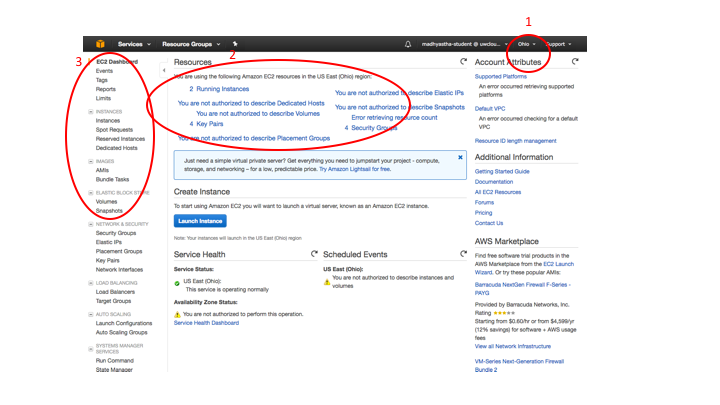Open the Documentation link
Screen dimensions: 720x405
[494, 182]
